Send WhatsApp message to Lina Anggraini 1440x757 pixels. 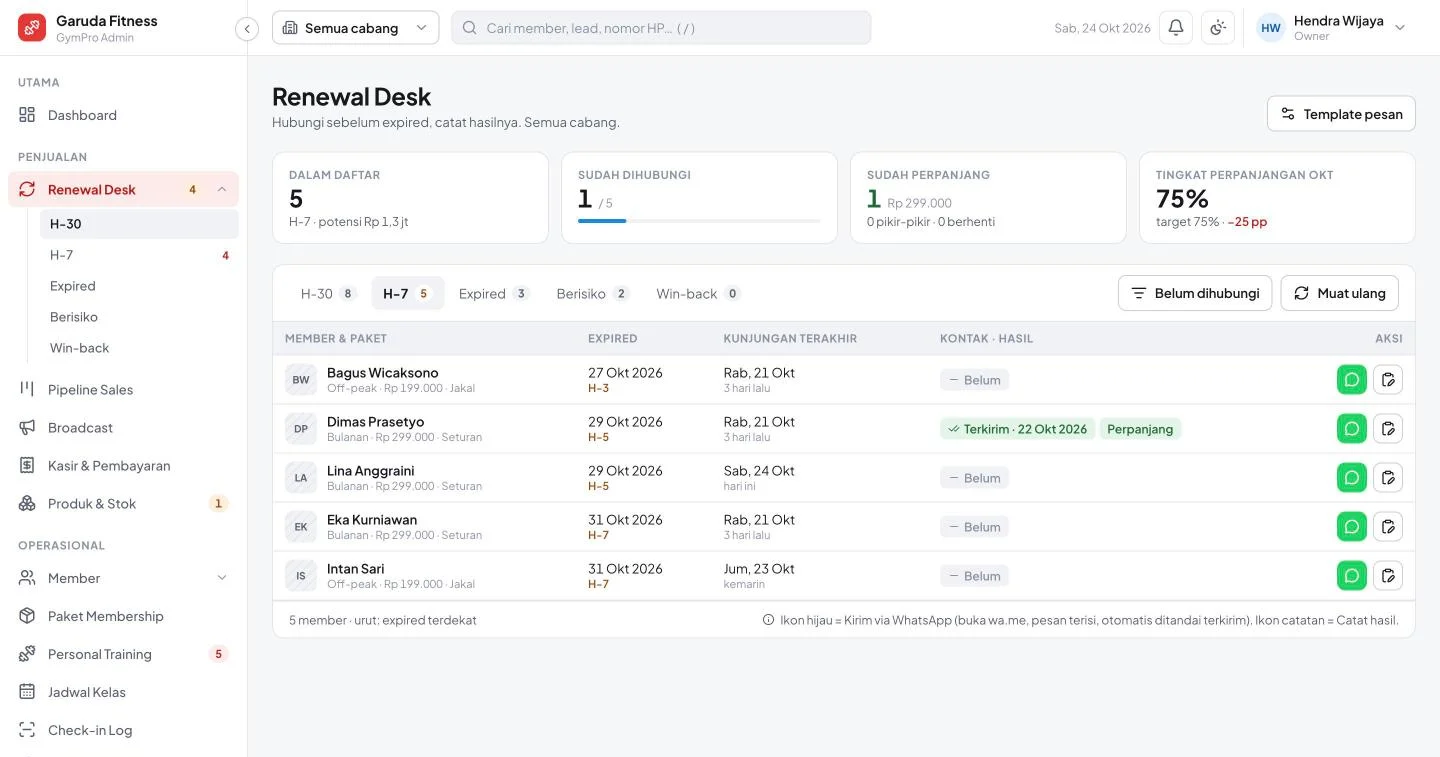pyautogui.click(x=1352, y=478)
